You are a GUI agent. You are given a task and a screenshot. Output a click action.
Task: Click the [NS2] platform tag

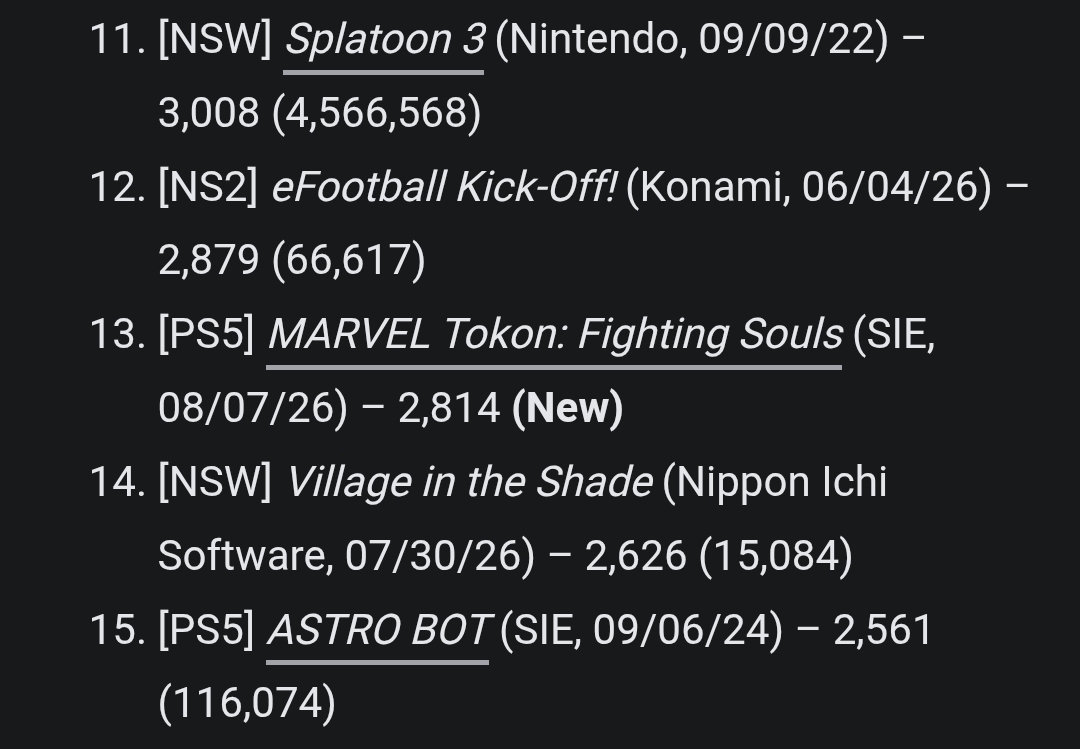click(208, 187)
